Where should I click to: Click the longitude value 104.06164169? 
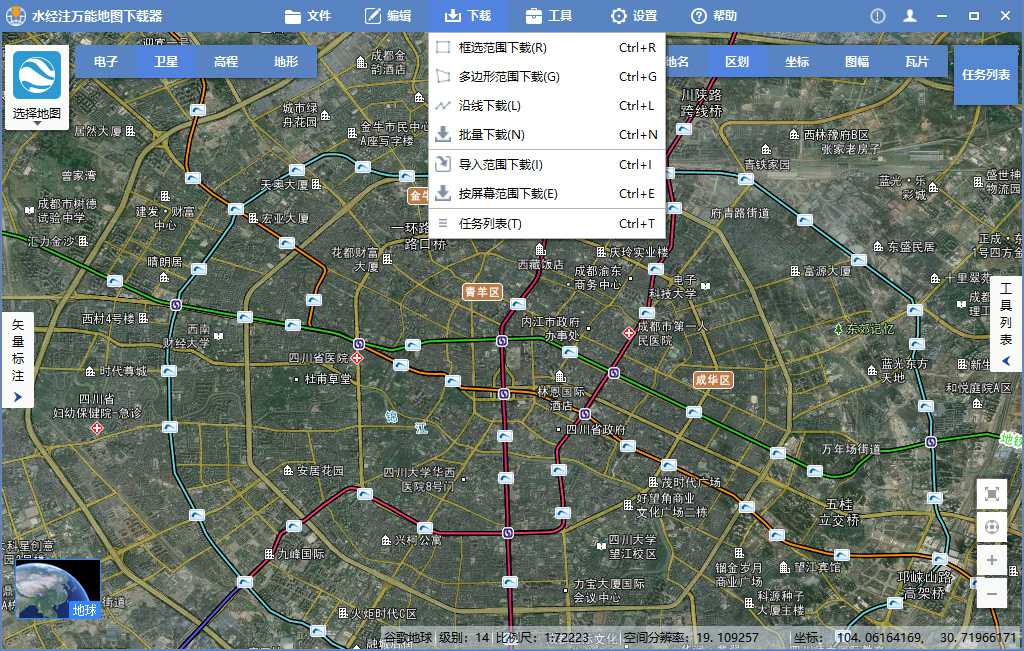point(880,637)
